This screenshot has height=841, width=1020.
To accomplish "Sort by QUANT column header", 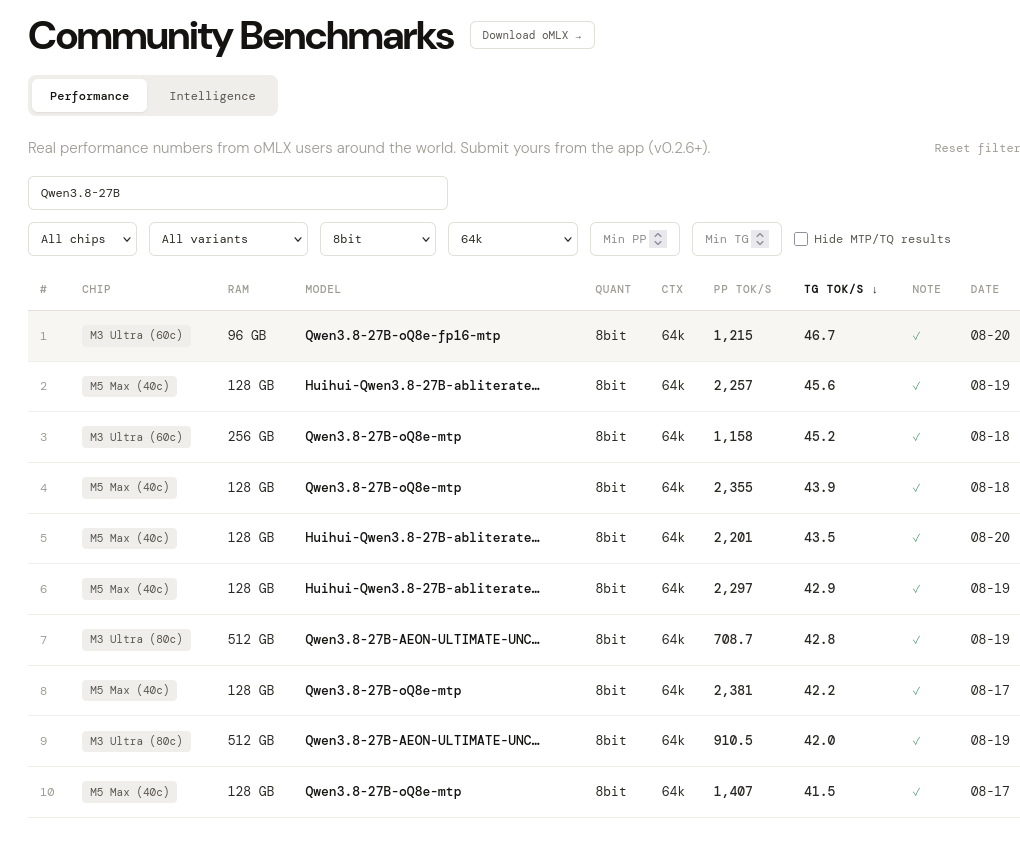I will click(613, 289).
